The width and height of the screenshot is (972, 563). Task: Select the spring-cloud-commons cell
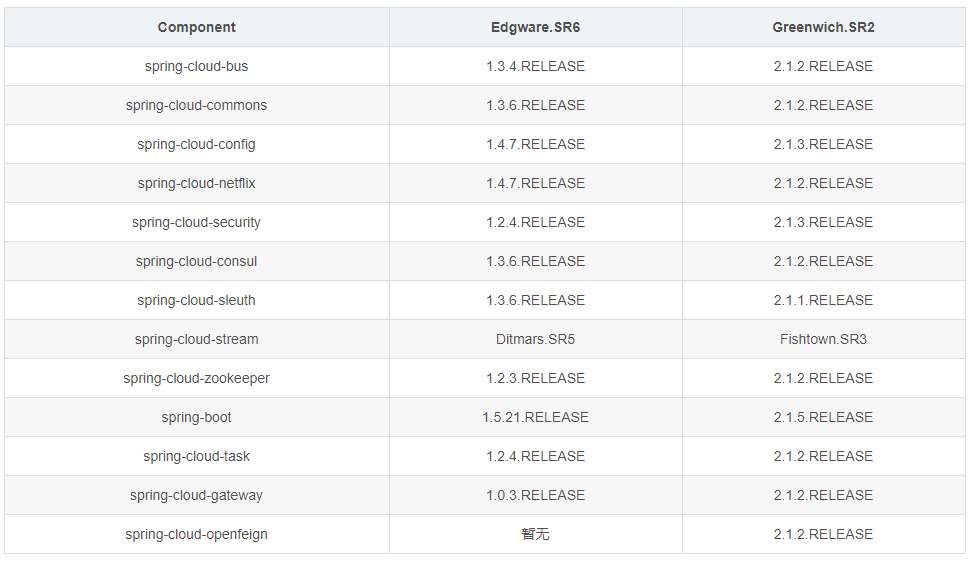point(196,105)
